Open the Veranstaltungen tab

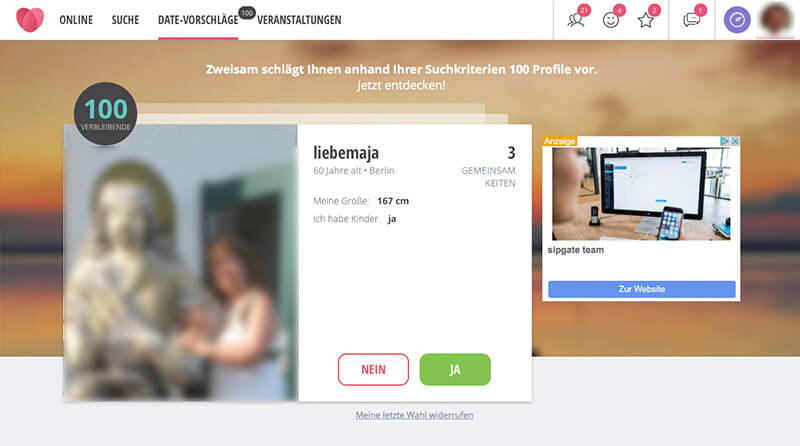click(x=299, y=20)
